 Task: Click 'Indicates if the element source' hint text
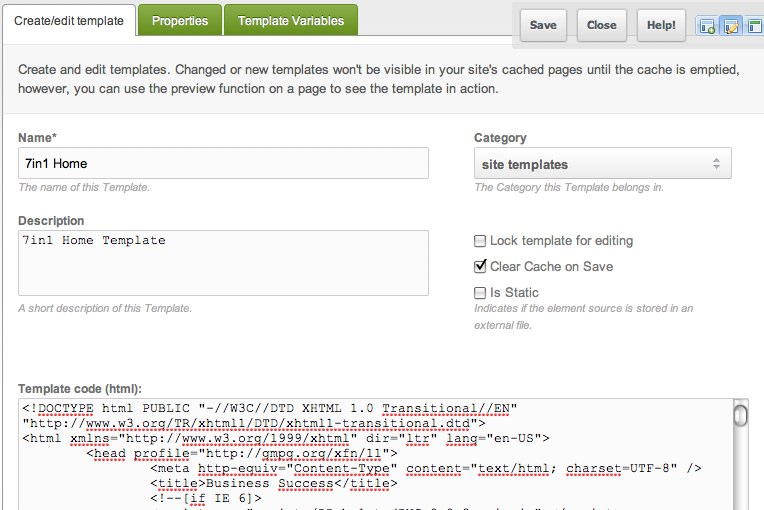[x=583, y=316]
